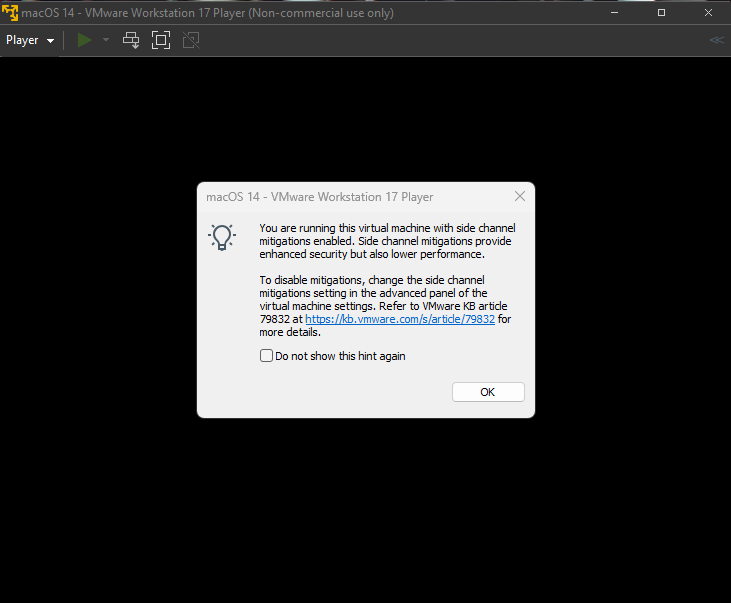The image size is (731, 603).
Task: Click the collapse toolbar double-chevron icon
Action: coord(717,40)
